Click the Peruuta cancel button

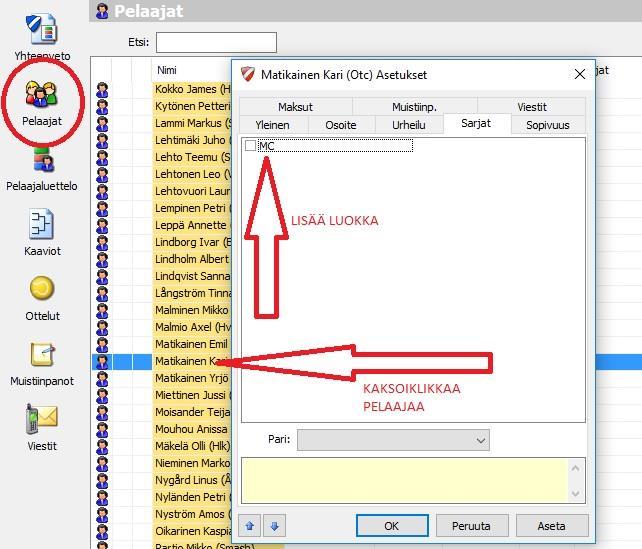coord(472,526)
